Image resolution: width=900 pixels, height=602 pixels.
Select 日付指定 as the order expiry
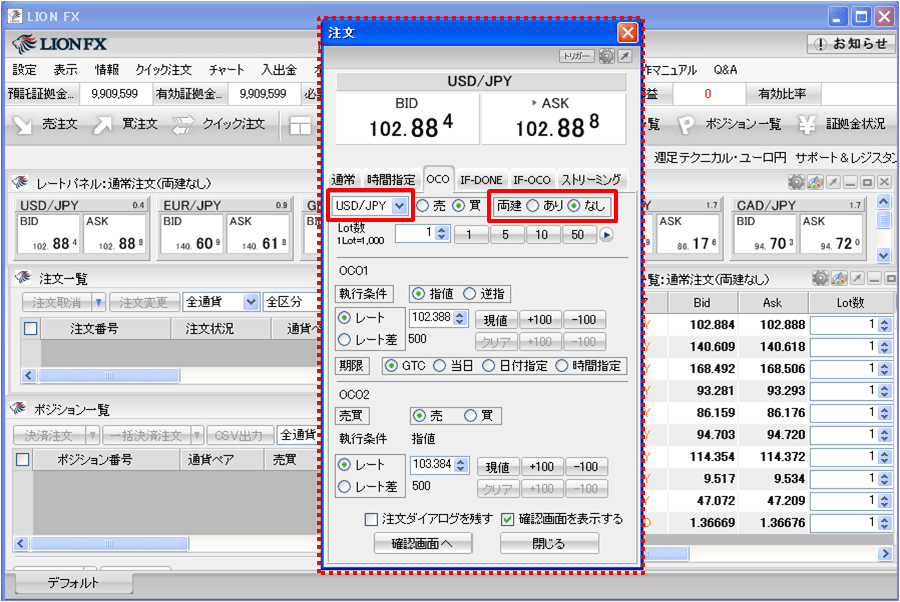click(488, 366)
